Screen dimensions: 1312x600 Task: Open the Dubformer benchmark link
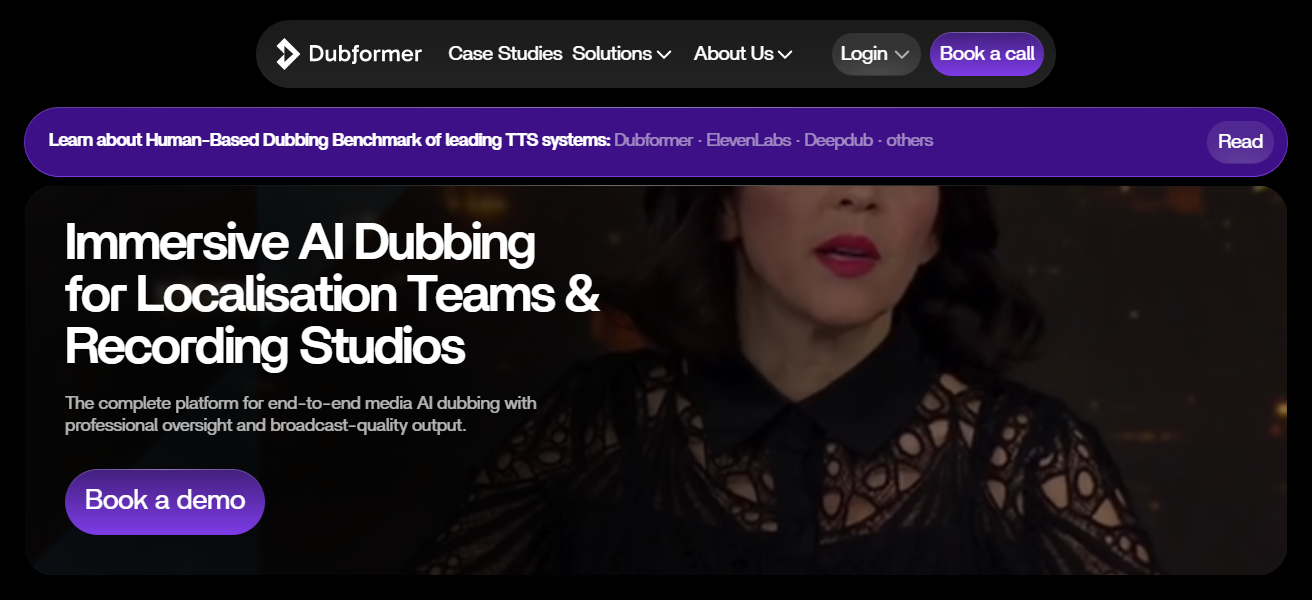[654, 140]
